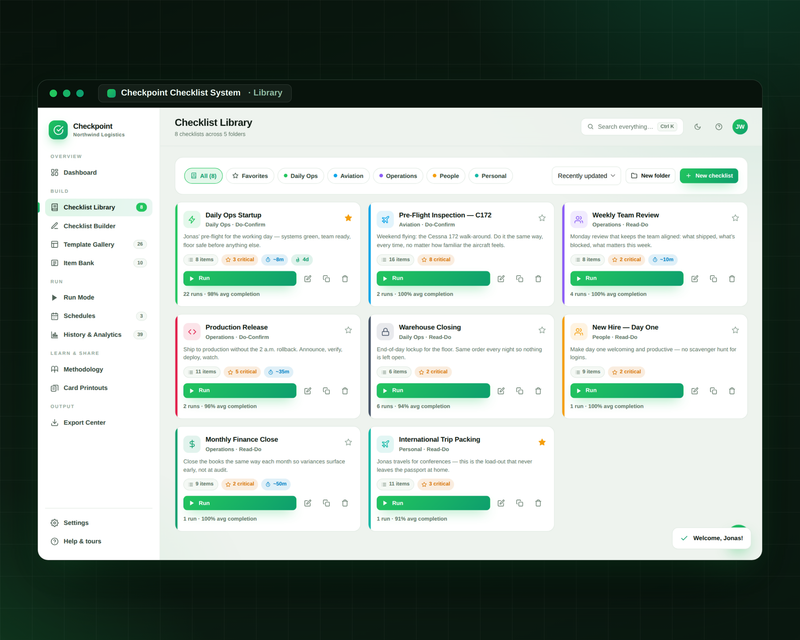The image size is (800, 640).
Task: Open the Recently updated sort dropdown
Action: [586, 176]
